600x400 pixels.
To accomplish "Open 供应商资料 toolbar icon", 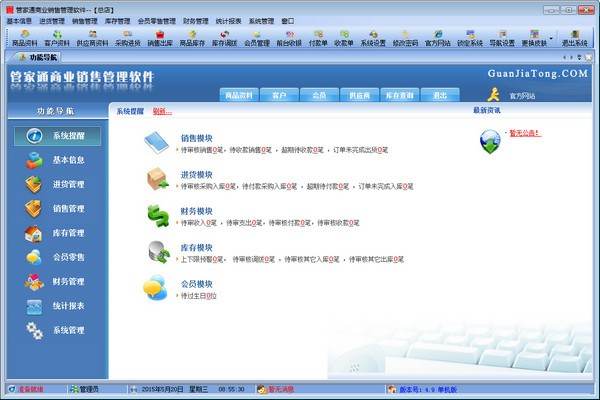I will pyautogui.click(x=92, y=39).
